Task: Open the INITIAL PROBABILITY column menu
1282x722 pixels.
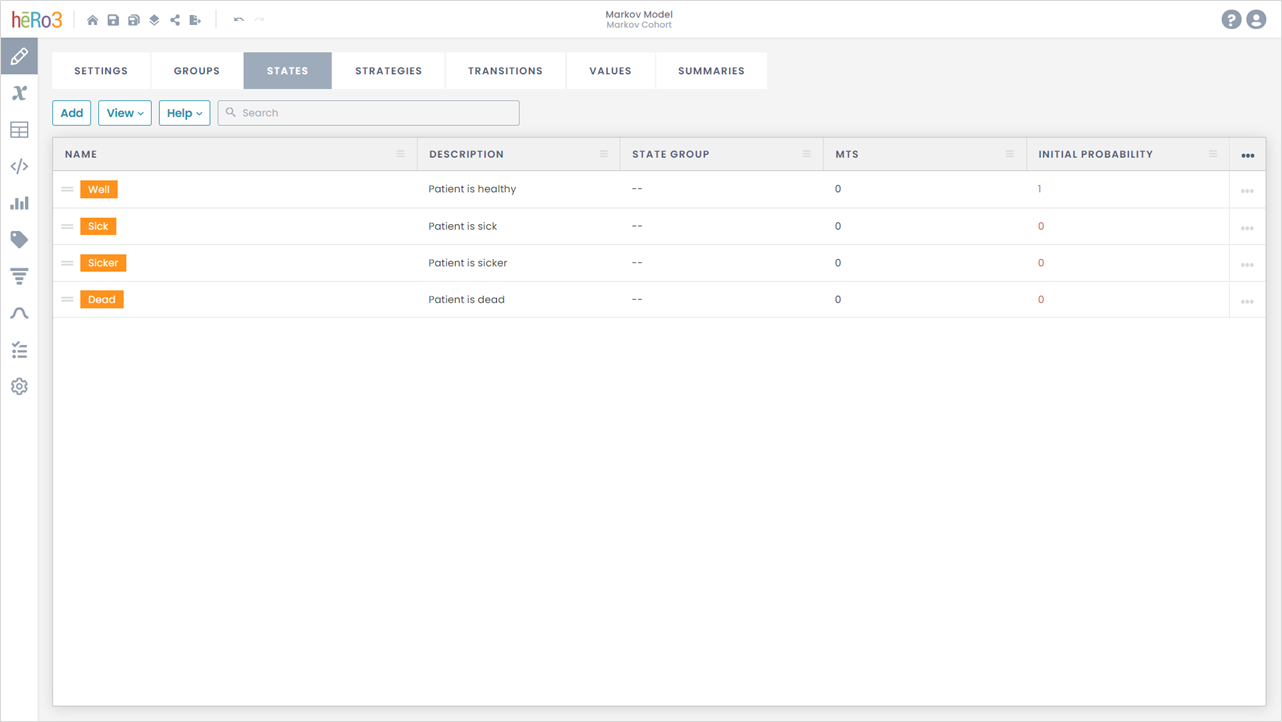Action: tap(1212, 154)
